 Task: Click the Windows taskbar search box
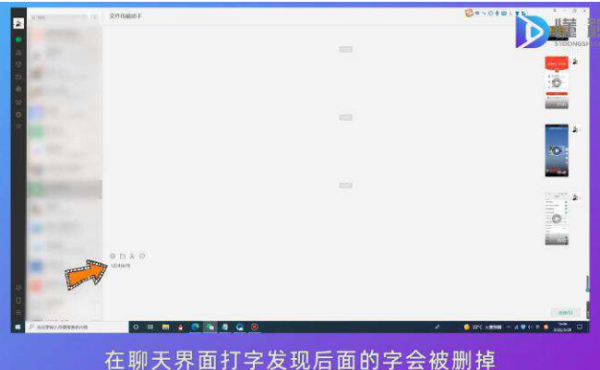[x=77, y=327]
